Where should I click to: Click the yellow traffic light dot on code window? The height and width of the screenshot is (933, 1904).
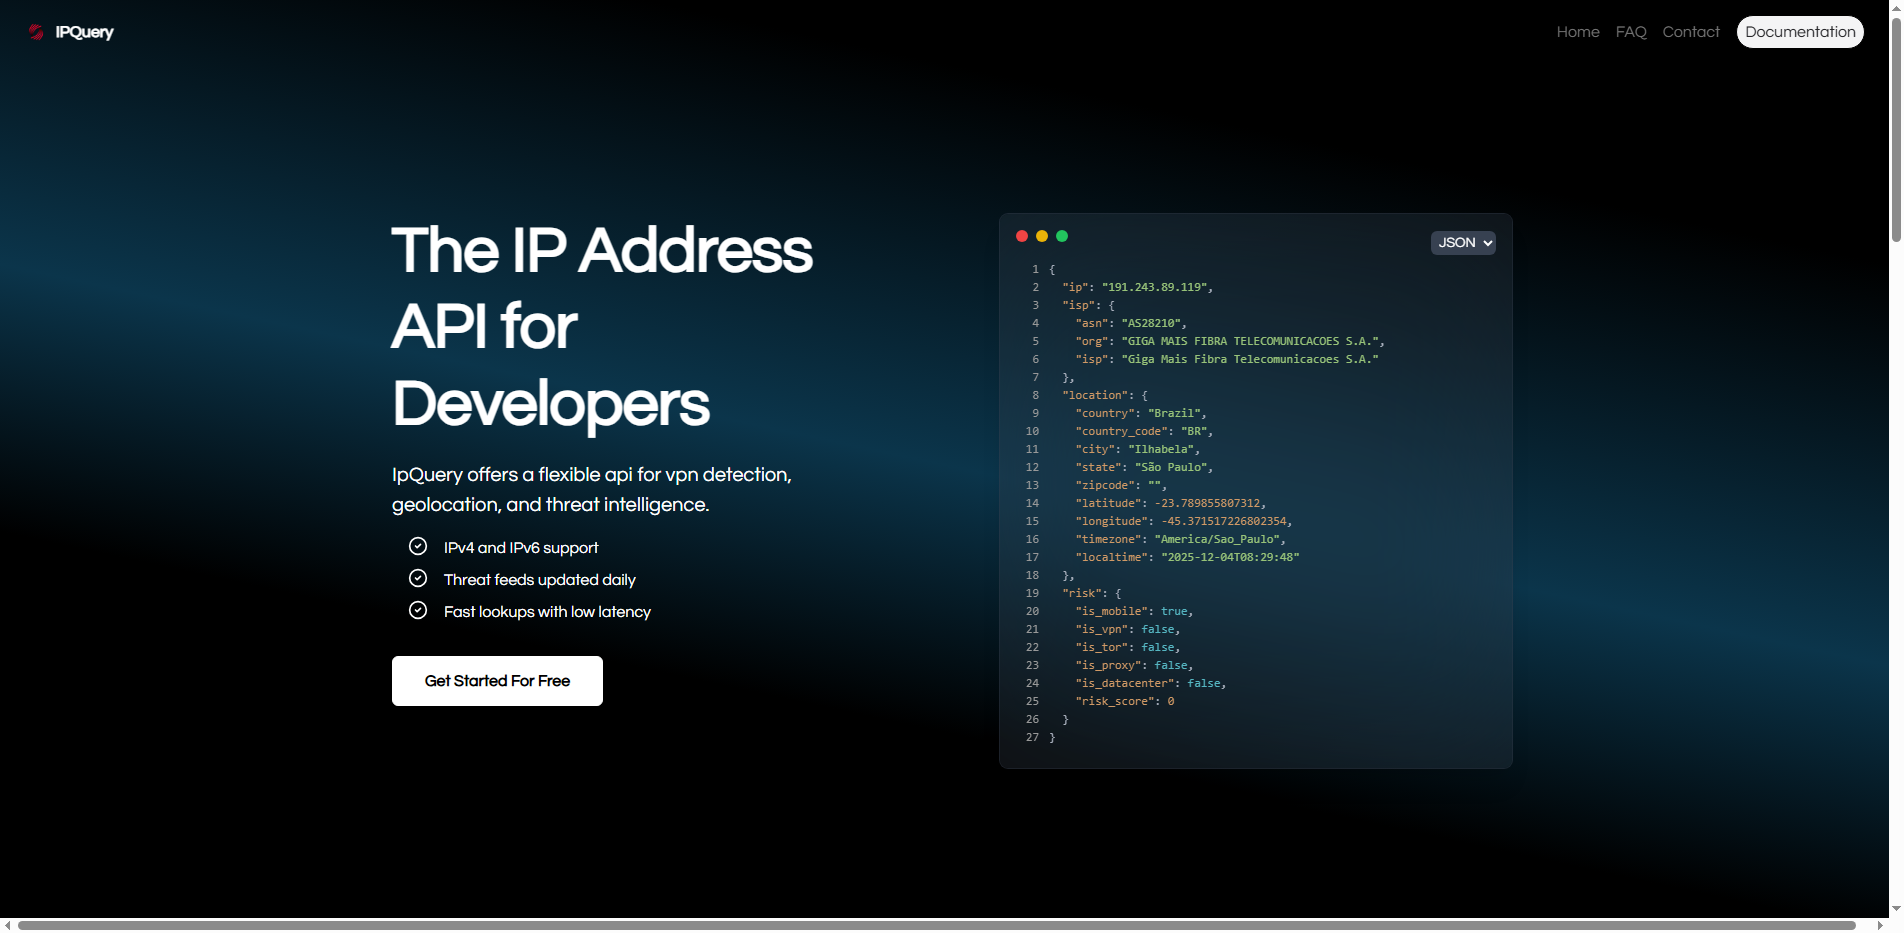[1042, 236]
